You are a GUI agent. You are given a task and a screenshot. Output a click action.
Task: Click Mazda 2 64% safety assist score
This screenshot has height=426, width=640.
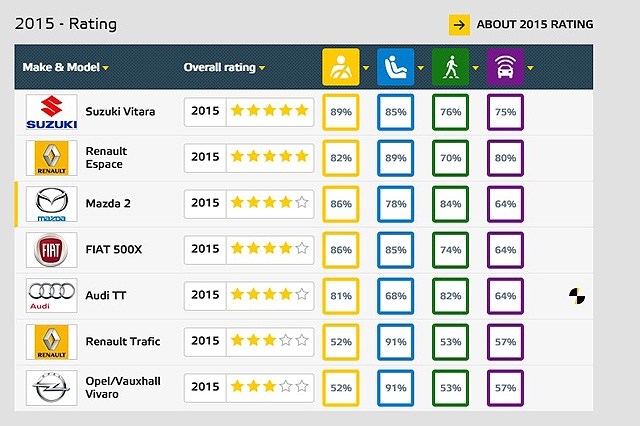(x=505, y=204)
